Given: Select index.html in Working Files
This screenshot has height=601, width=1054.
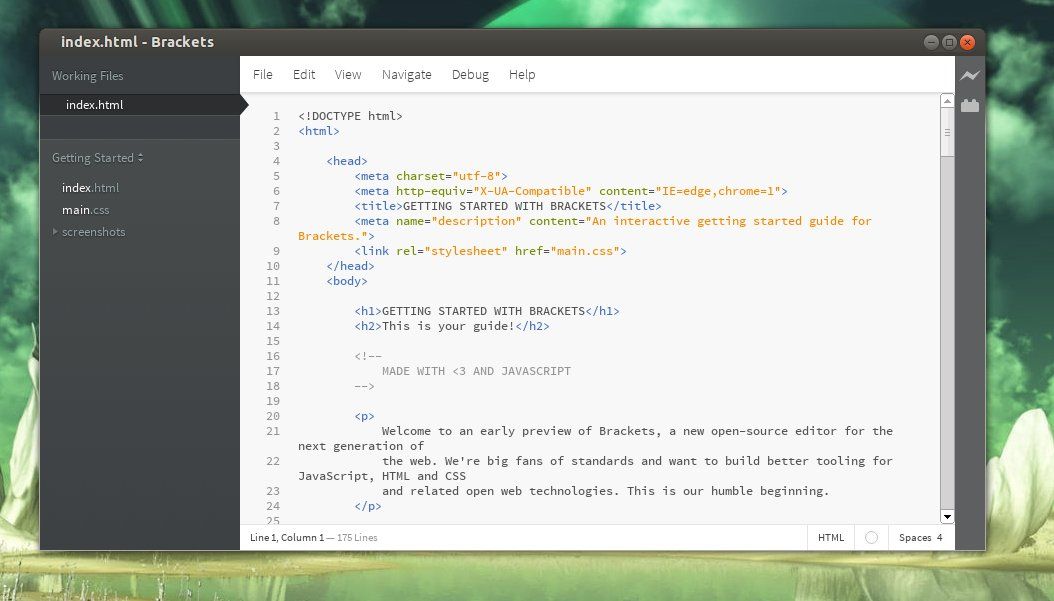Looking at the screenshot, I should point(140,105).
